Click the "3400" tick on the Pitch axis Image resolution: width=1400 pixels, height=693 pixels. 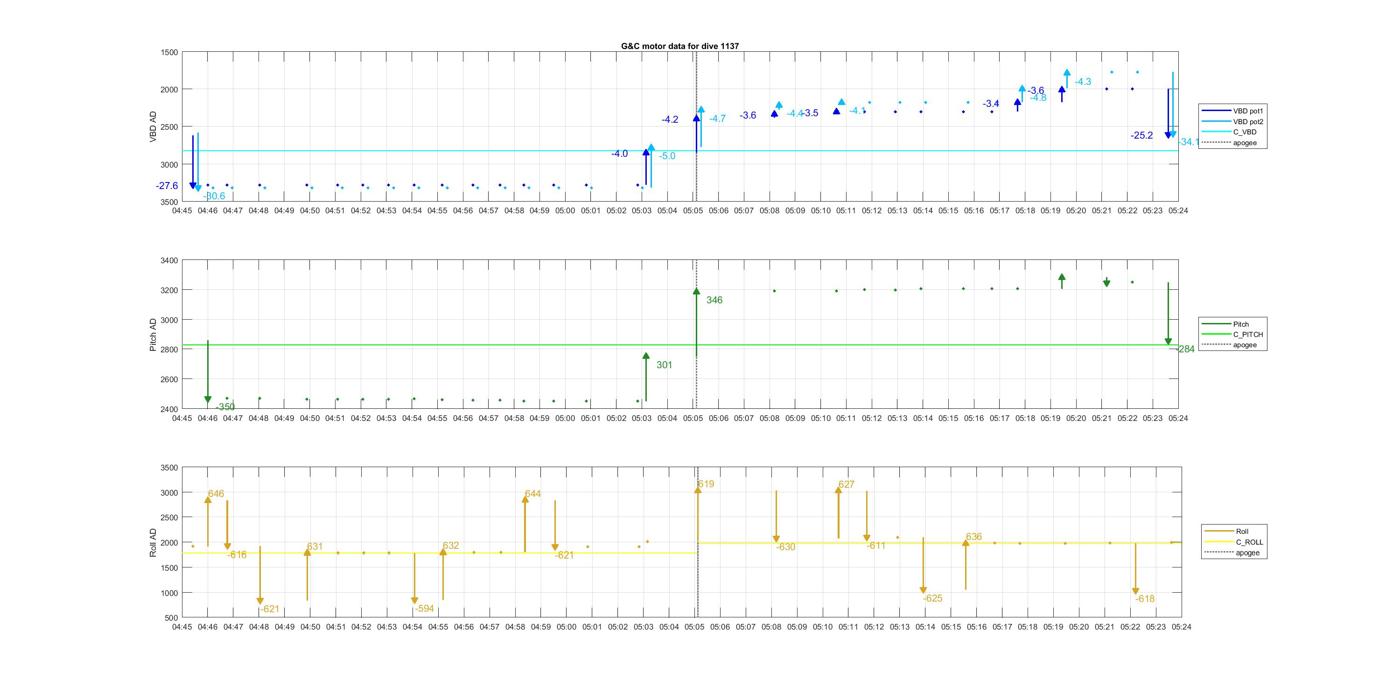click(170, 260)
